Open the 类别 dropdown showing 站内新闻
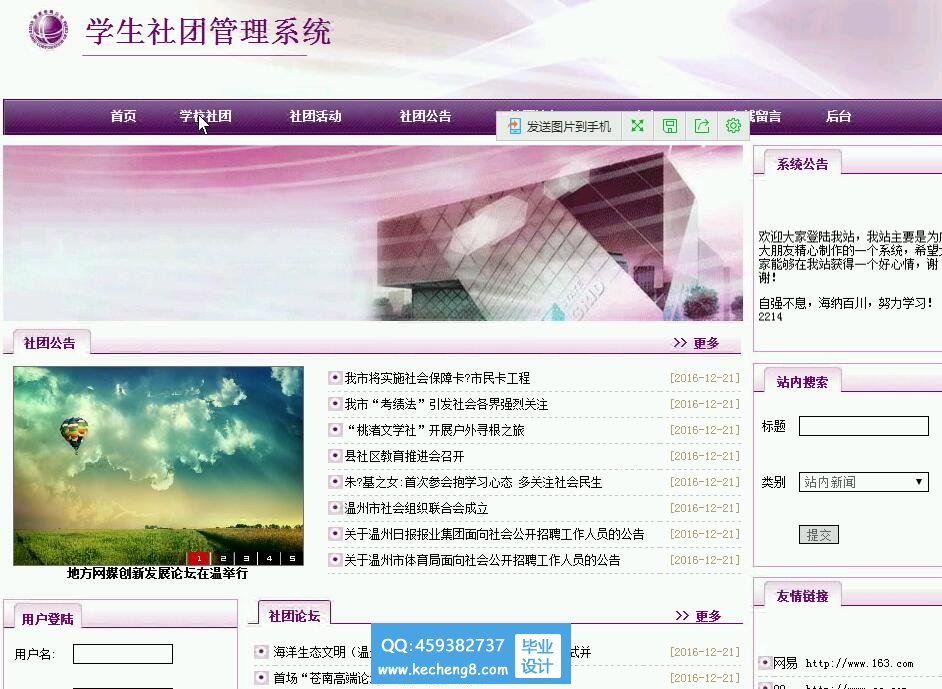The width and height of the screenshot is (942, 689). (x=864, y=482)
